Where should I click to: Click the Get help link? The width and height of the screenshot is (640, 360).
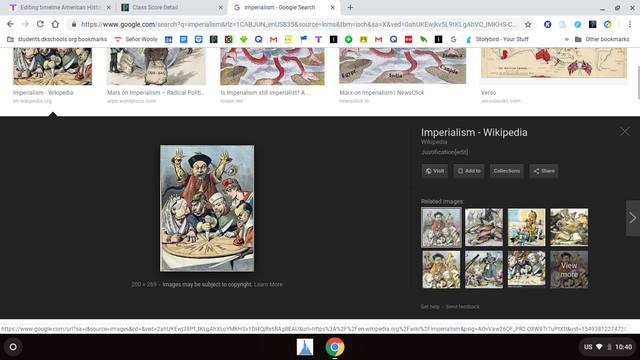tap(430, 307)
